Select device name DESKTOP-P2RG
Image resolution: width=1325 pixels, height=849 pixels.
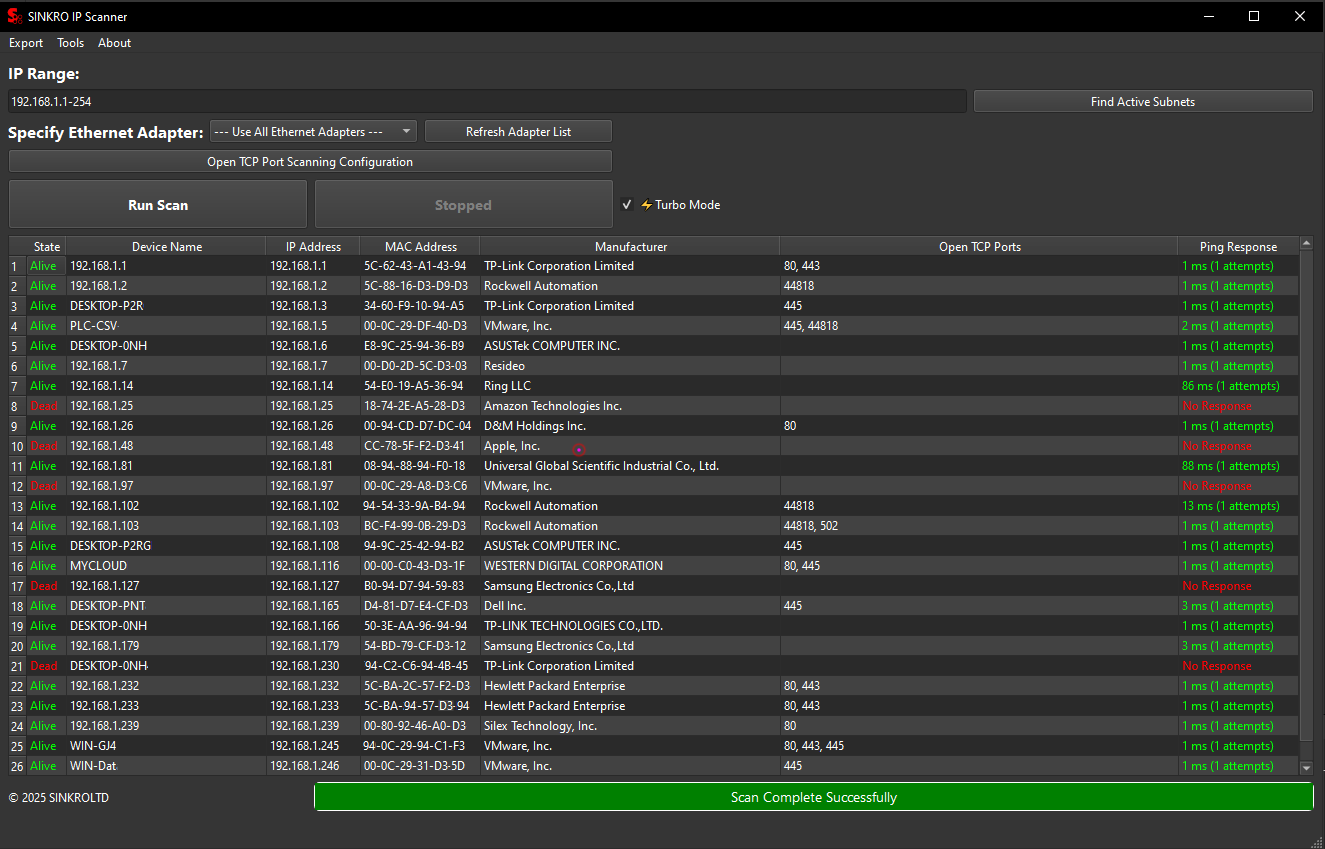[x=110, y=546]
